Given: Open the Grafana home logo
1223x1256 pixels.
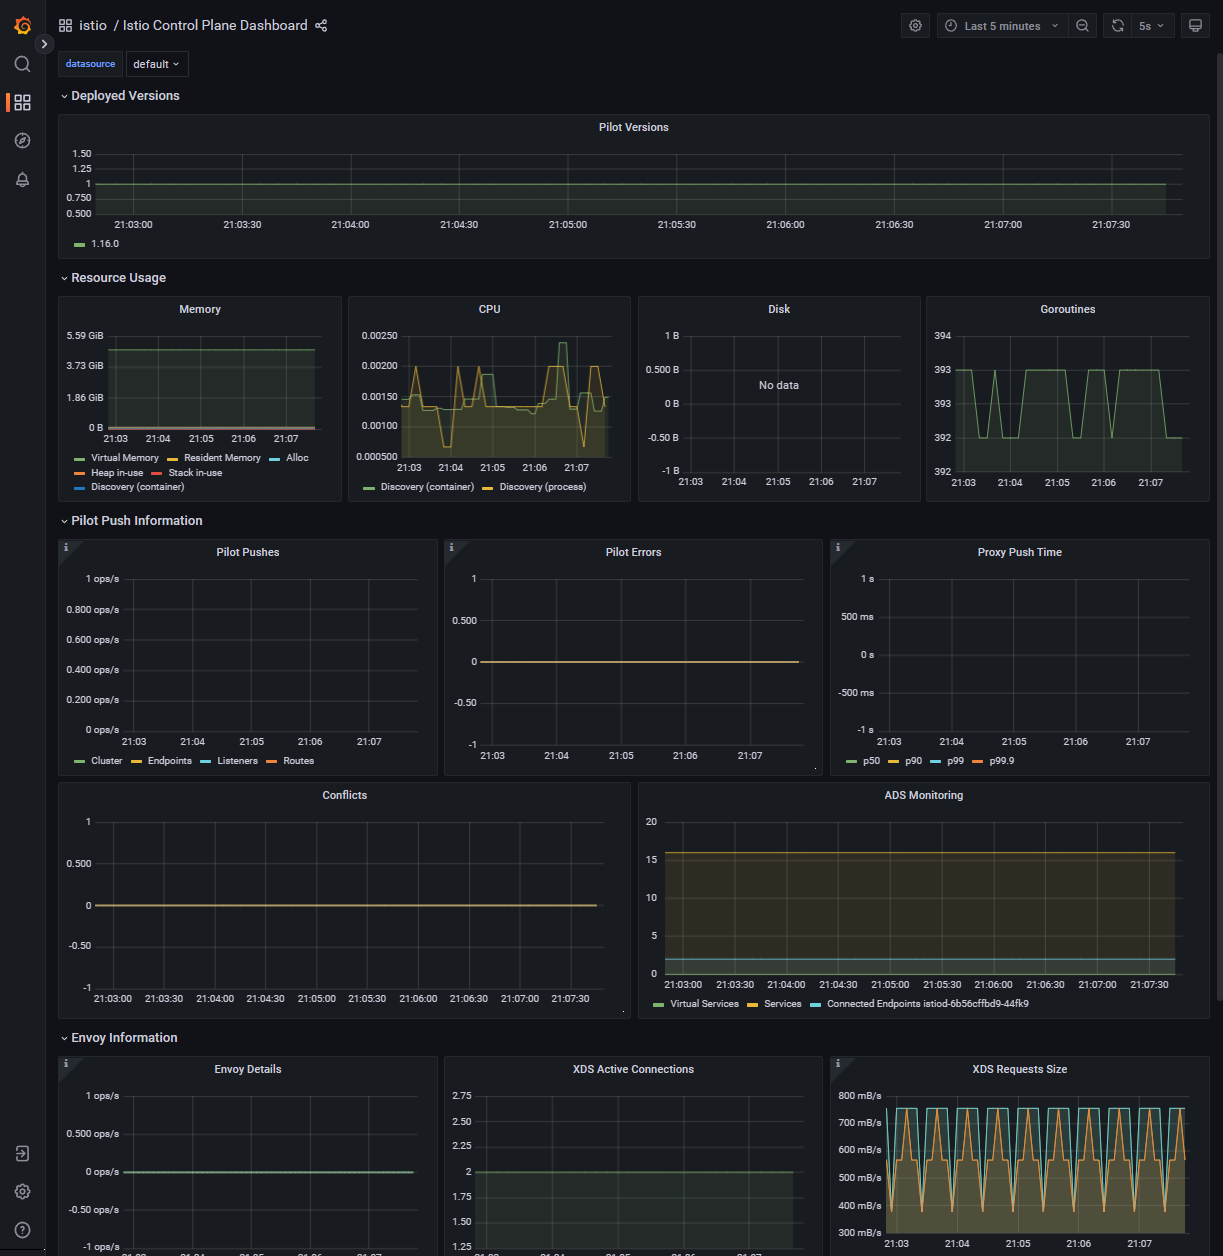Looking at the screenshot, I should point(22,26).
